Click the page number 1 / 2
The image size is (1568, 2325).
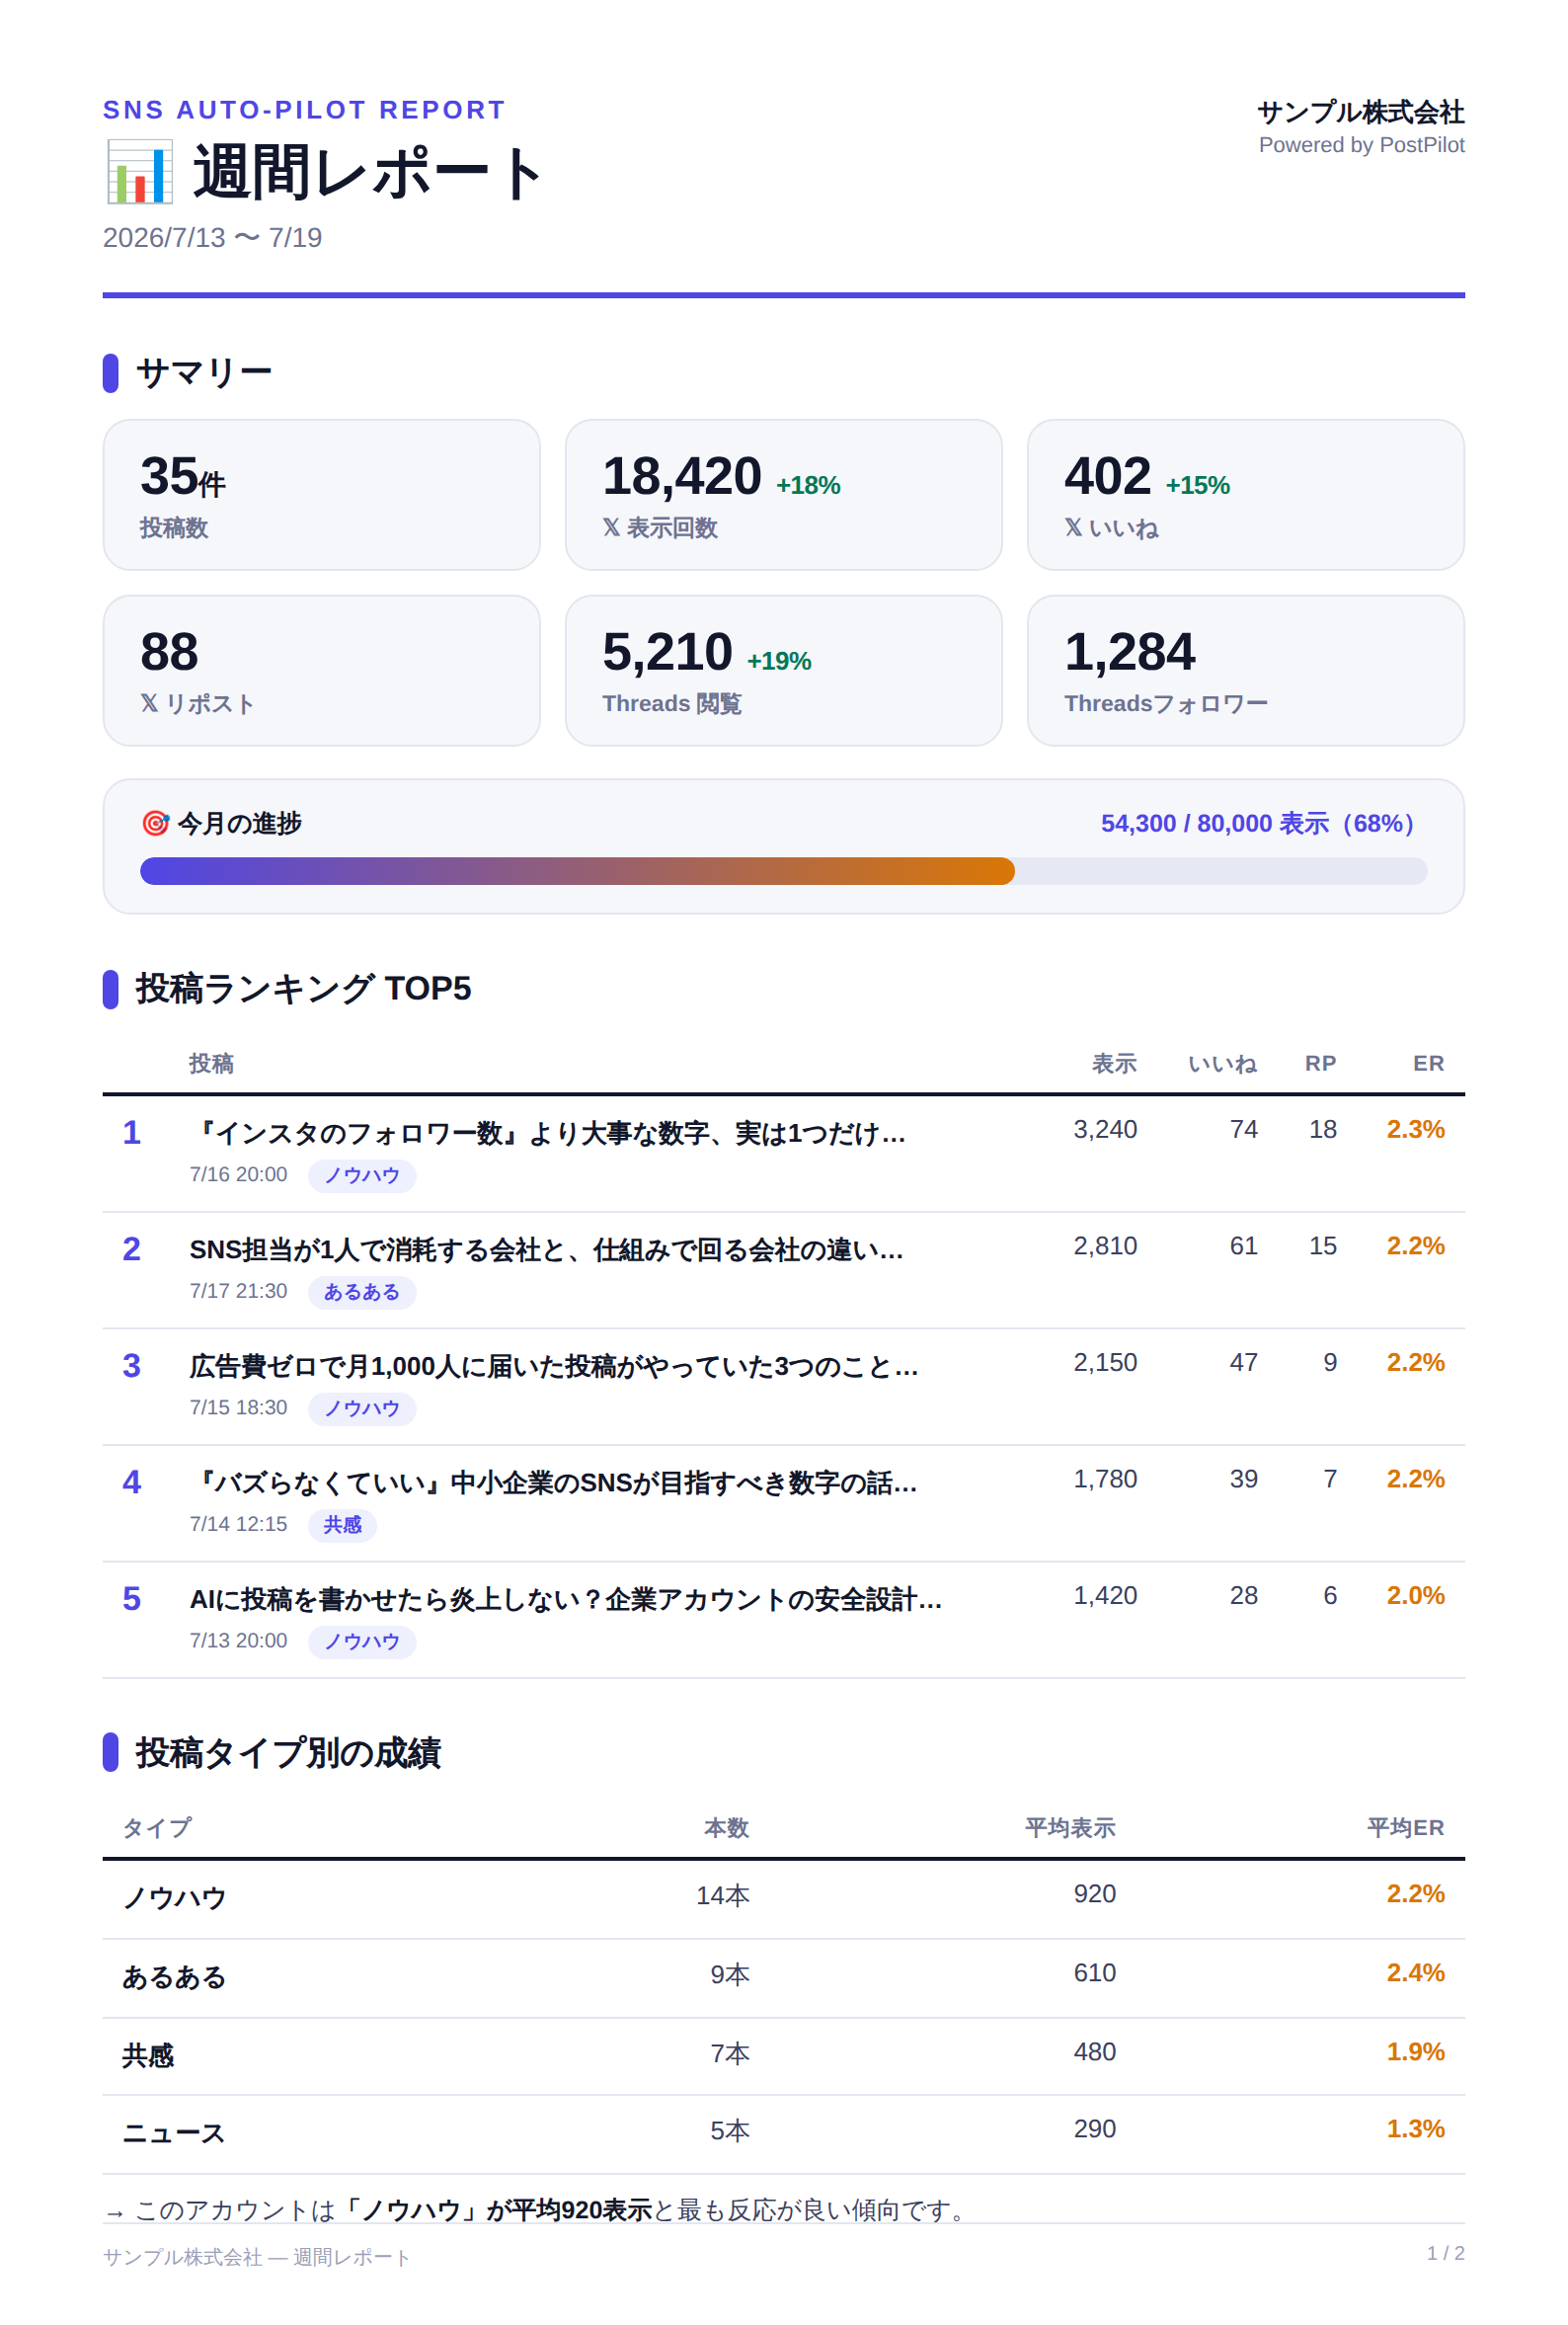click(1445, 2253)
